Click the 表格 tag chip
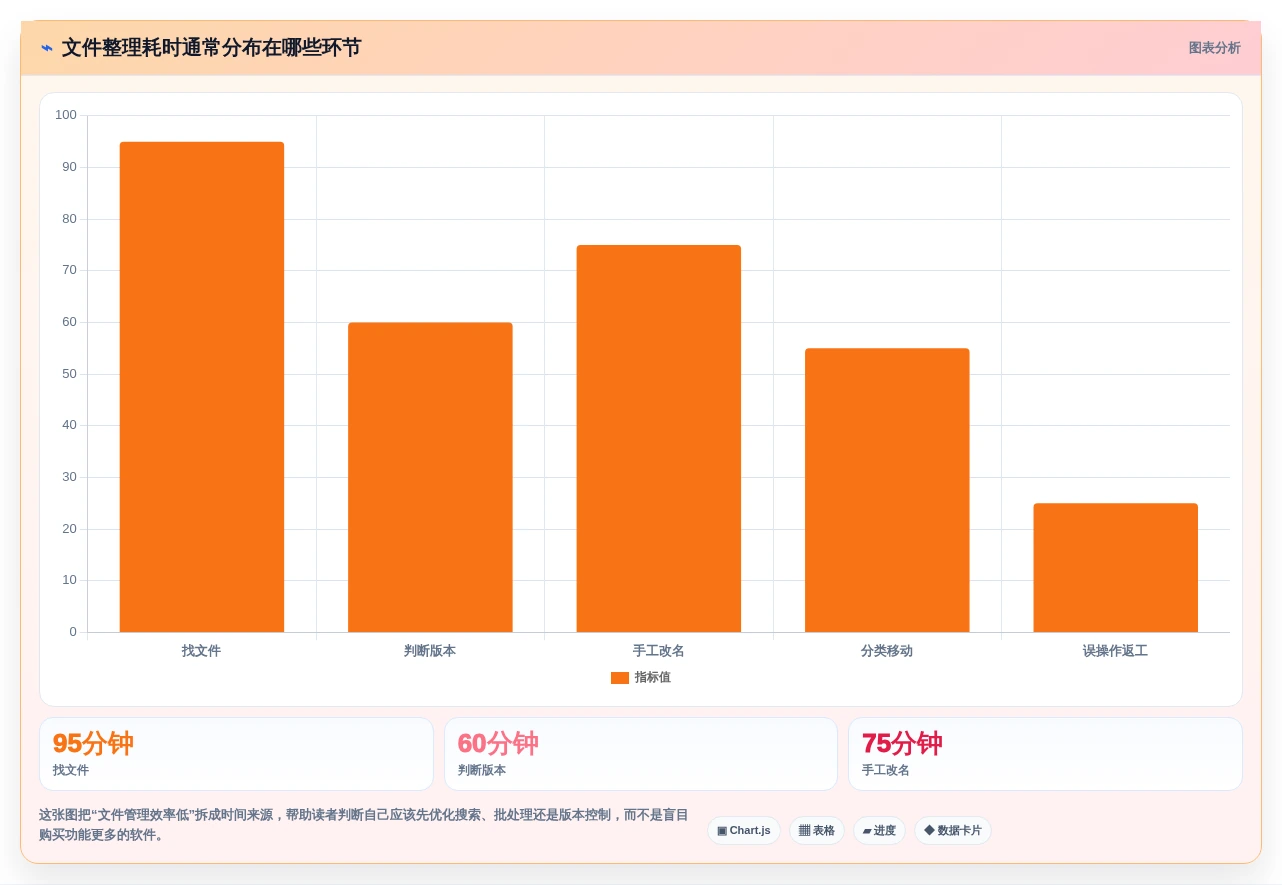This screenshot has width=1282, height=885. point(817,831)
